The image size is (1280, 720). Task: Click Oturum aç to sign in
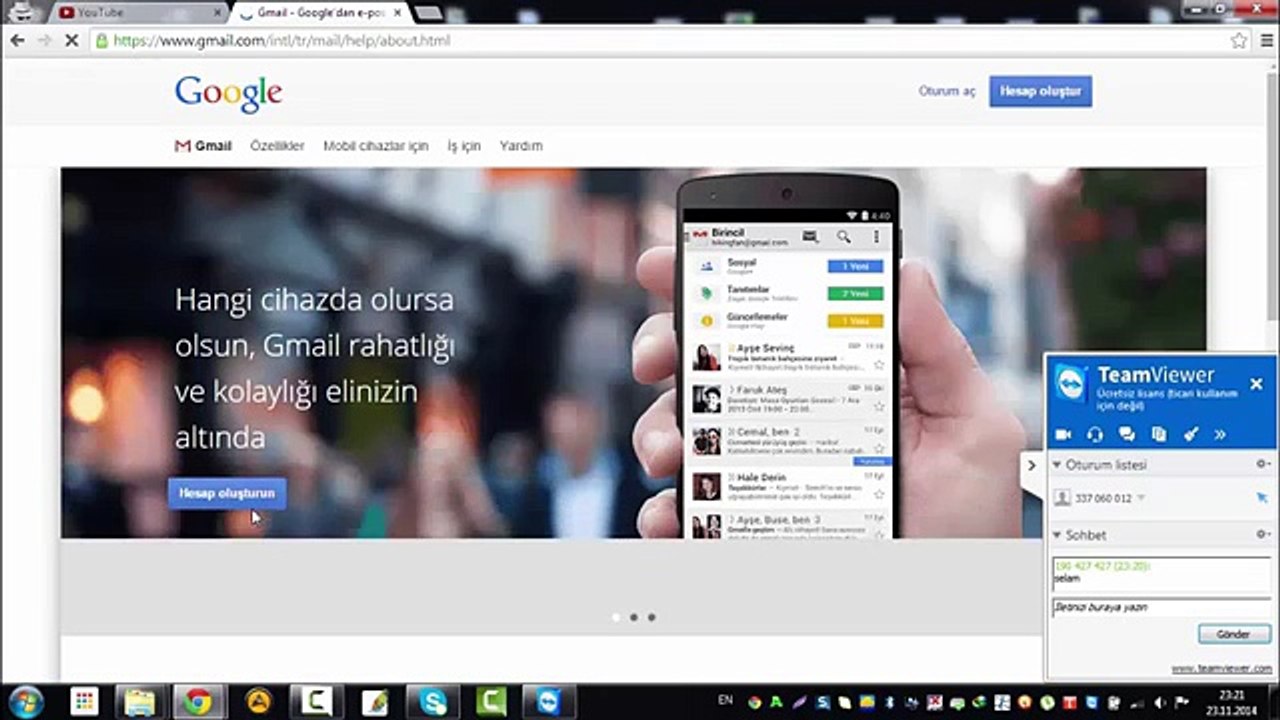coord(946,91)
